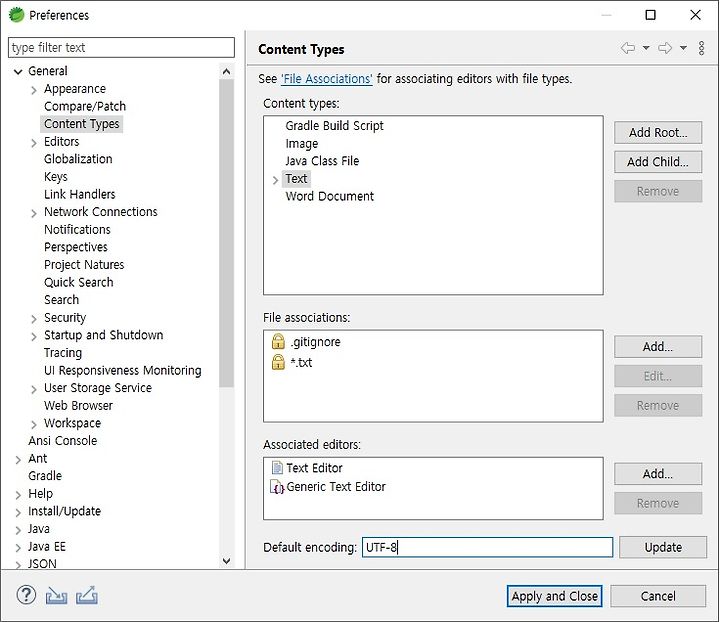Select Keys in the tree
Viewport: 720px width, 622px height.
pos(56,176)
